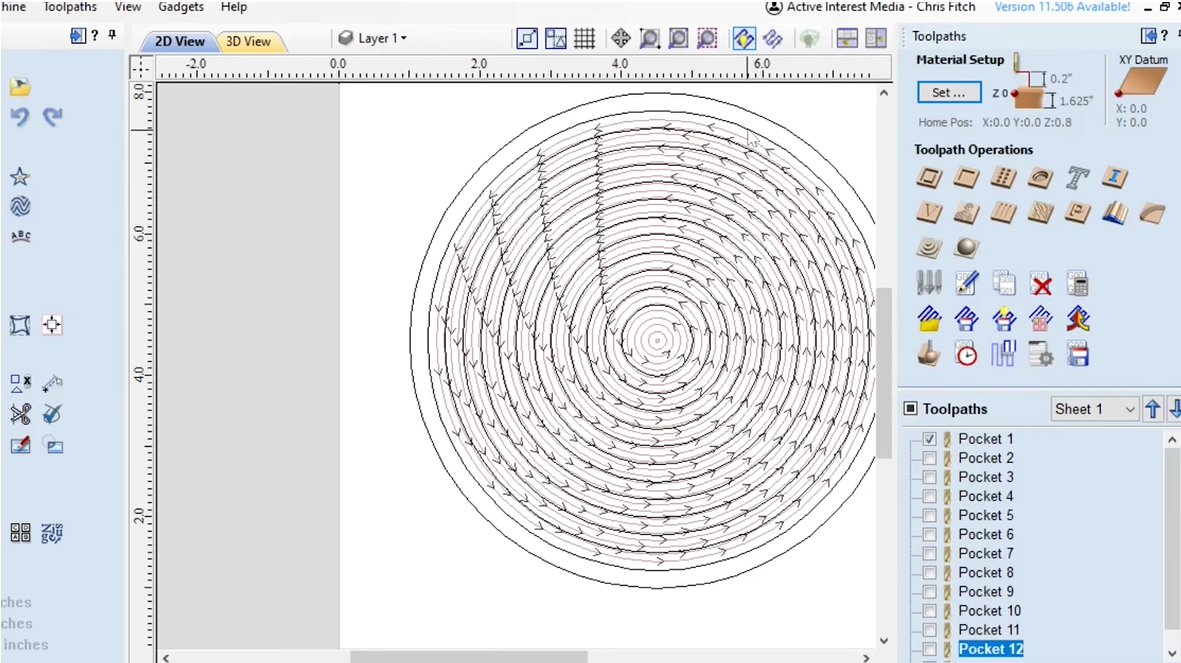Viewport: 1181px width, 663px height.
Task: Enable the Pocket 5 toolpath checkbox
Action: click(x=930, y=516)
